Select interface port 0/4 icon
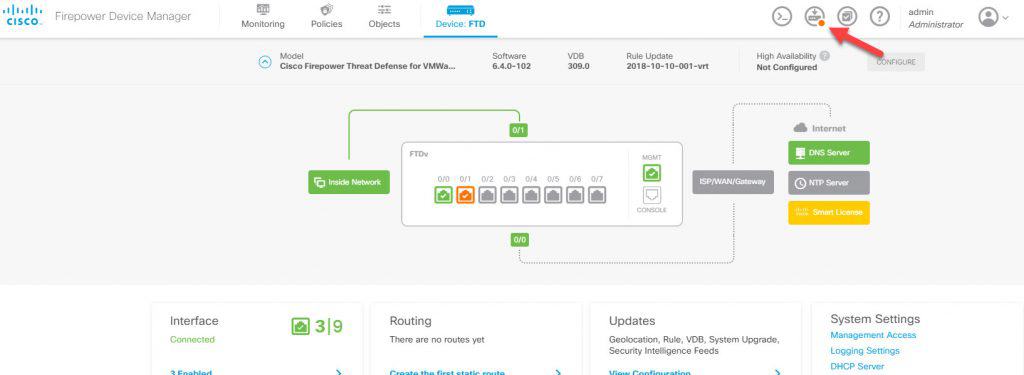The width and height of the screenshot is (1024, 375). (x=531, y=195)
